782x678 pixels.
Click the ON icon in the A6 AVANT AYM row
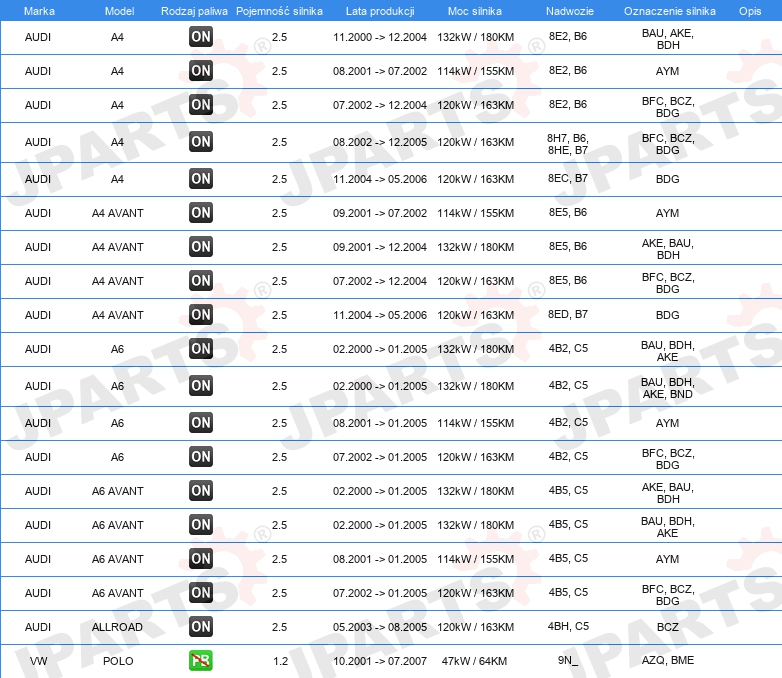(201, 558)
